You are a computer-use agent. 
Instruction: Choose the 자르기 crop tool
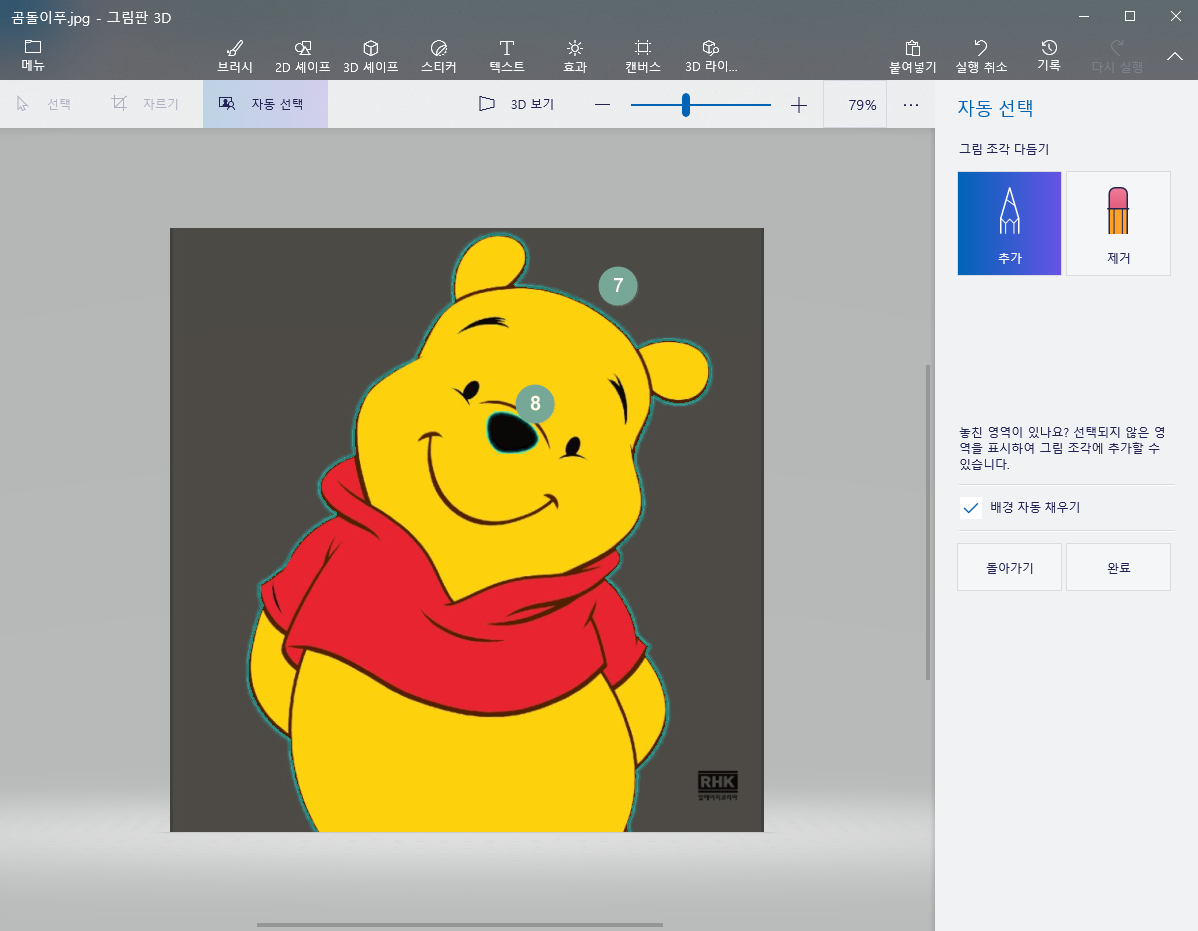[x=145, y=104]
